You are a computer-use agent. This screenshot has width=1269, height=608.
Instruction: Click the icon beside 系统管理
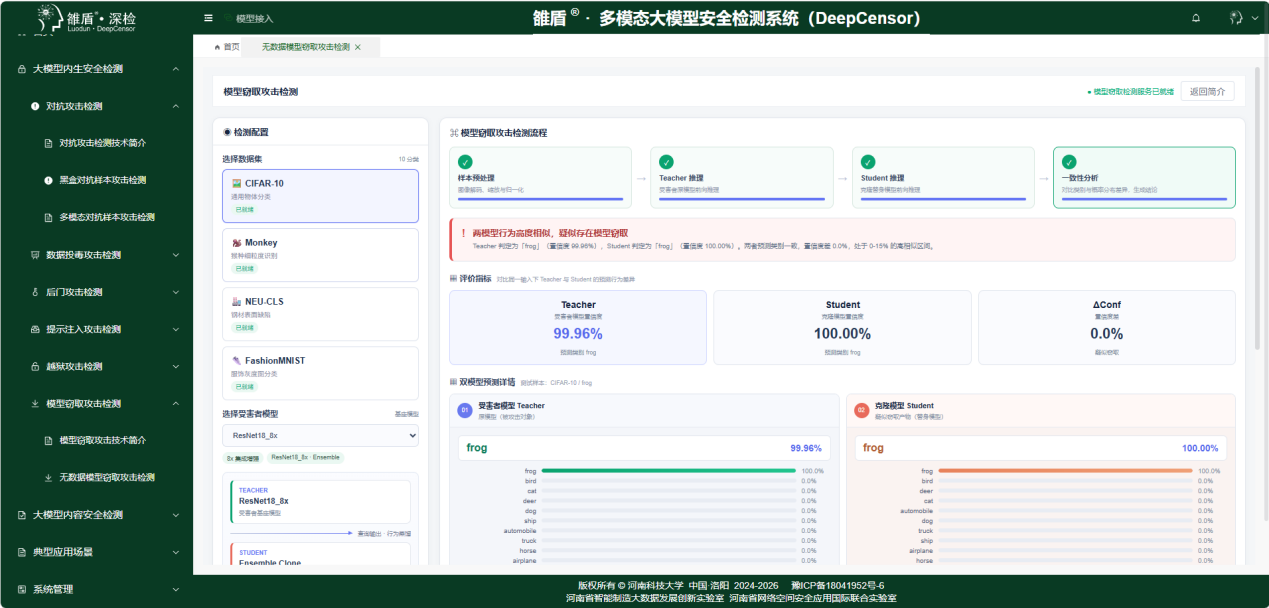click(x=23, y=589)
